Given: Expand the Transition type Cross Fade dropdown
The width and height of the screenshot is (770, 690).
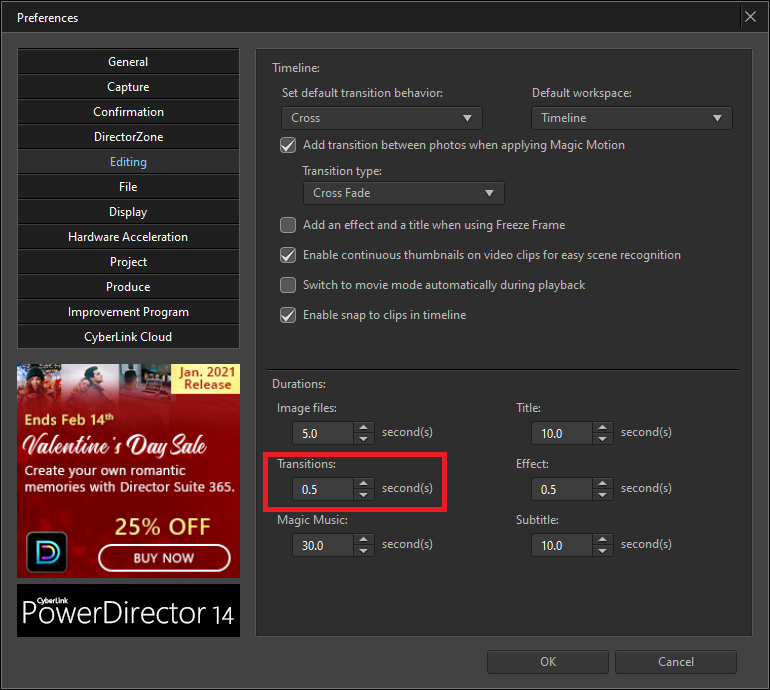Looking at the screenshot, I should coord(404,193).
